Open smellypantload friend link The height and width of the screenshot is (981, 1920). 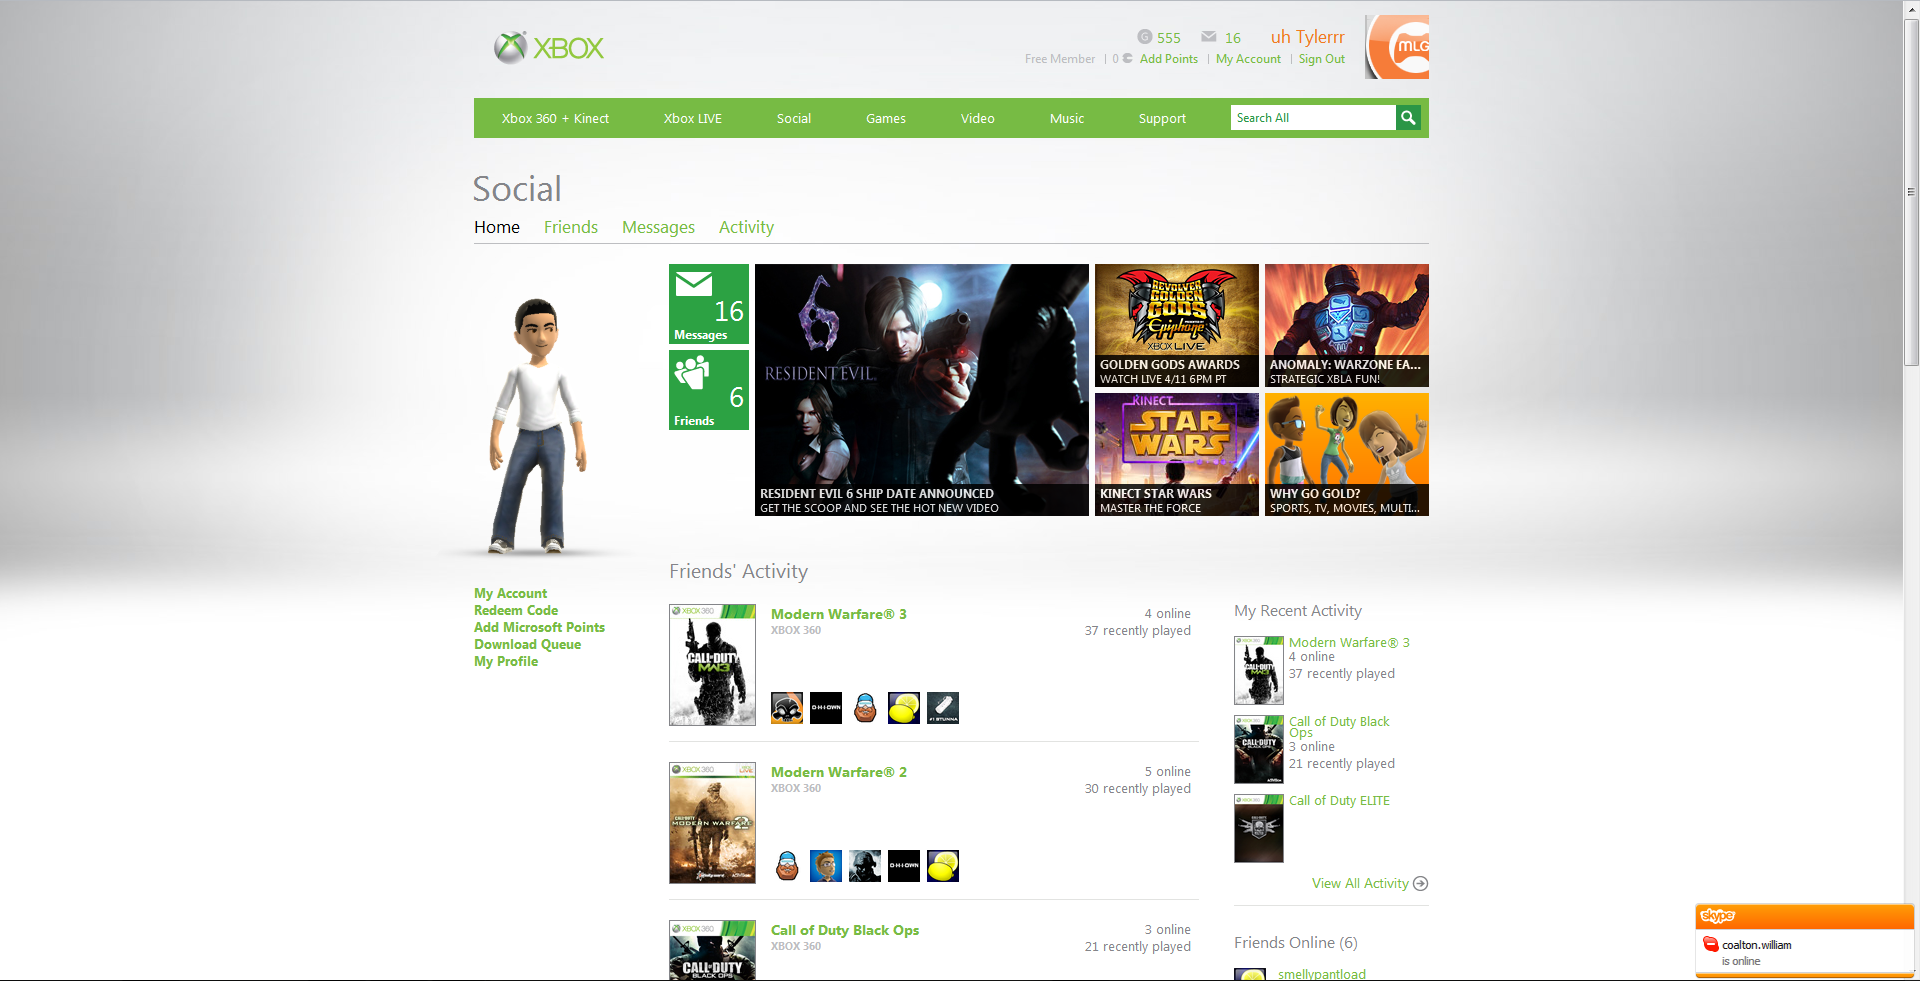(1322, 974)
